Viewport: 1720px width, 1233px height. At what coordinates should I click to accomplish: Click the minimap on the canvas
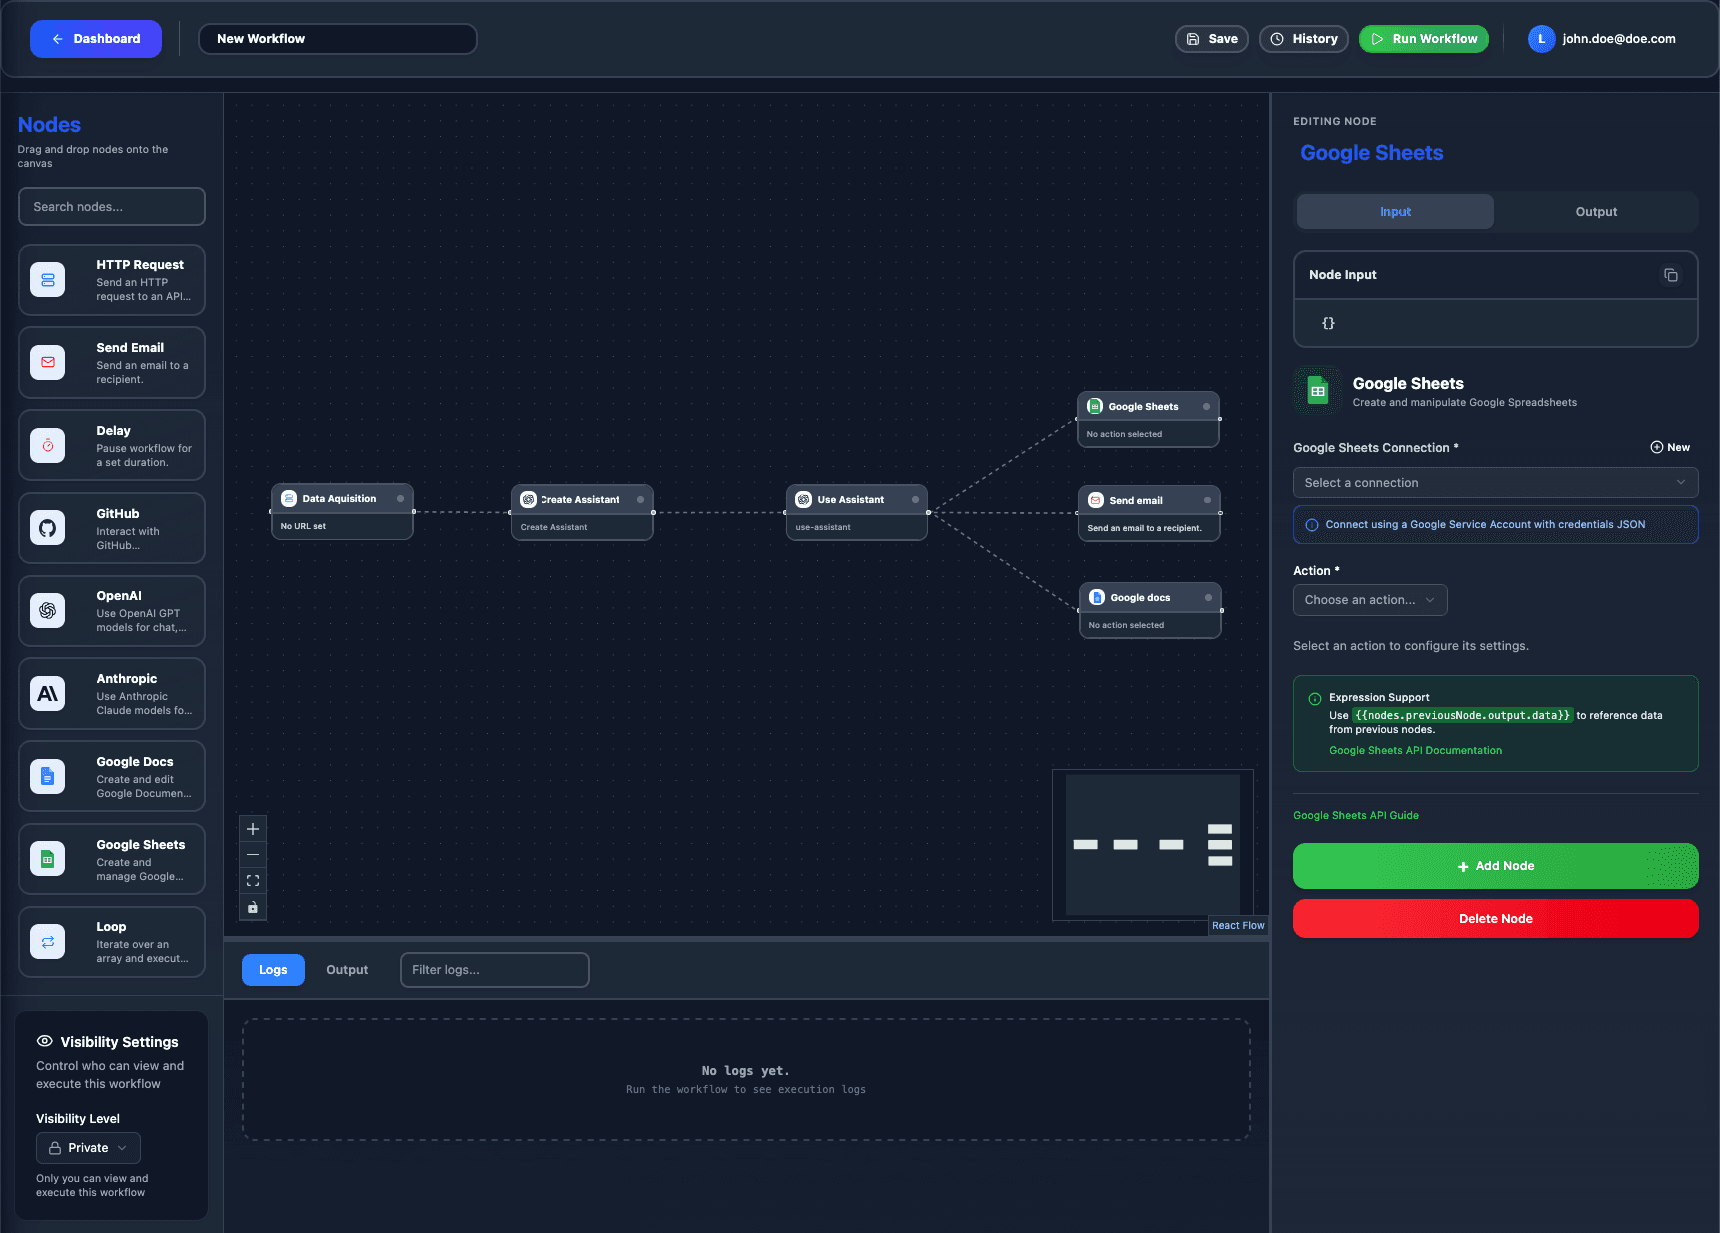coord(1152,845)
